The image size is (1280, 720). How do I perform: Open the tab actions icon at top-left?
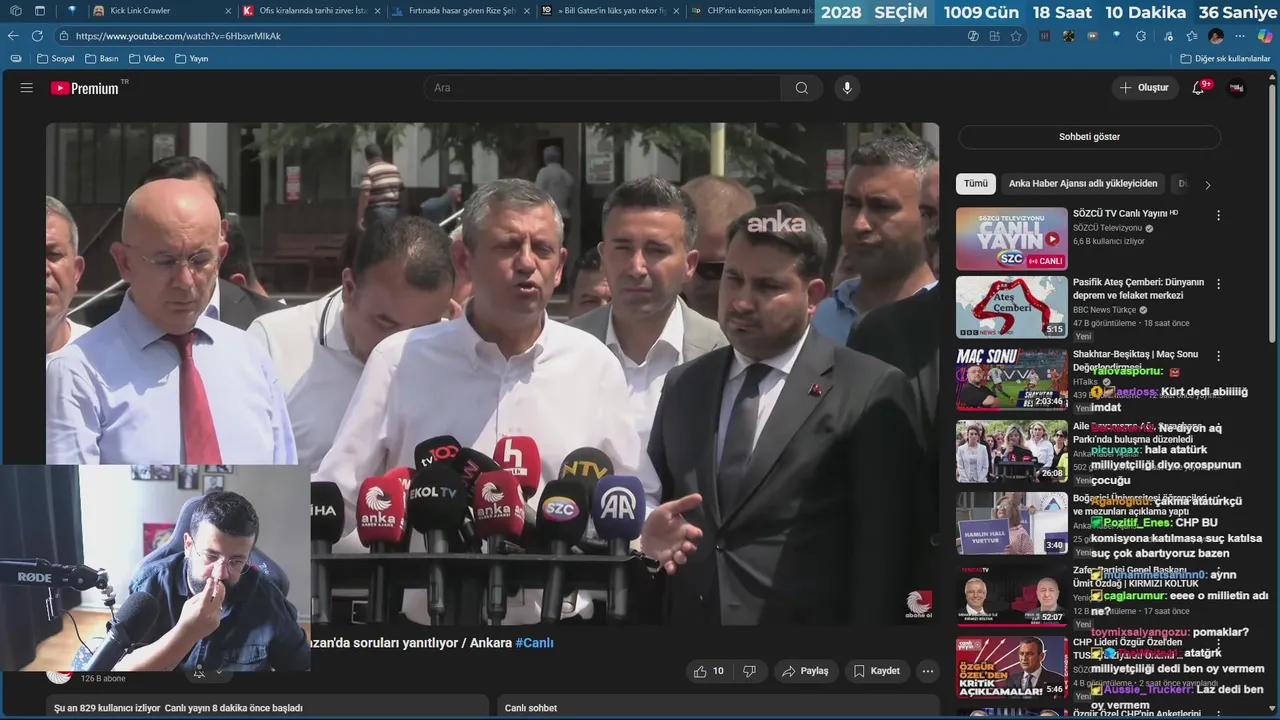click(14, 11)
